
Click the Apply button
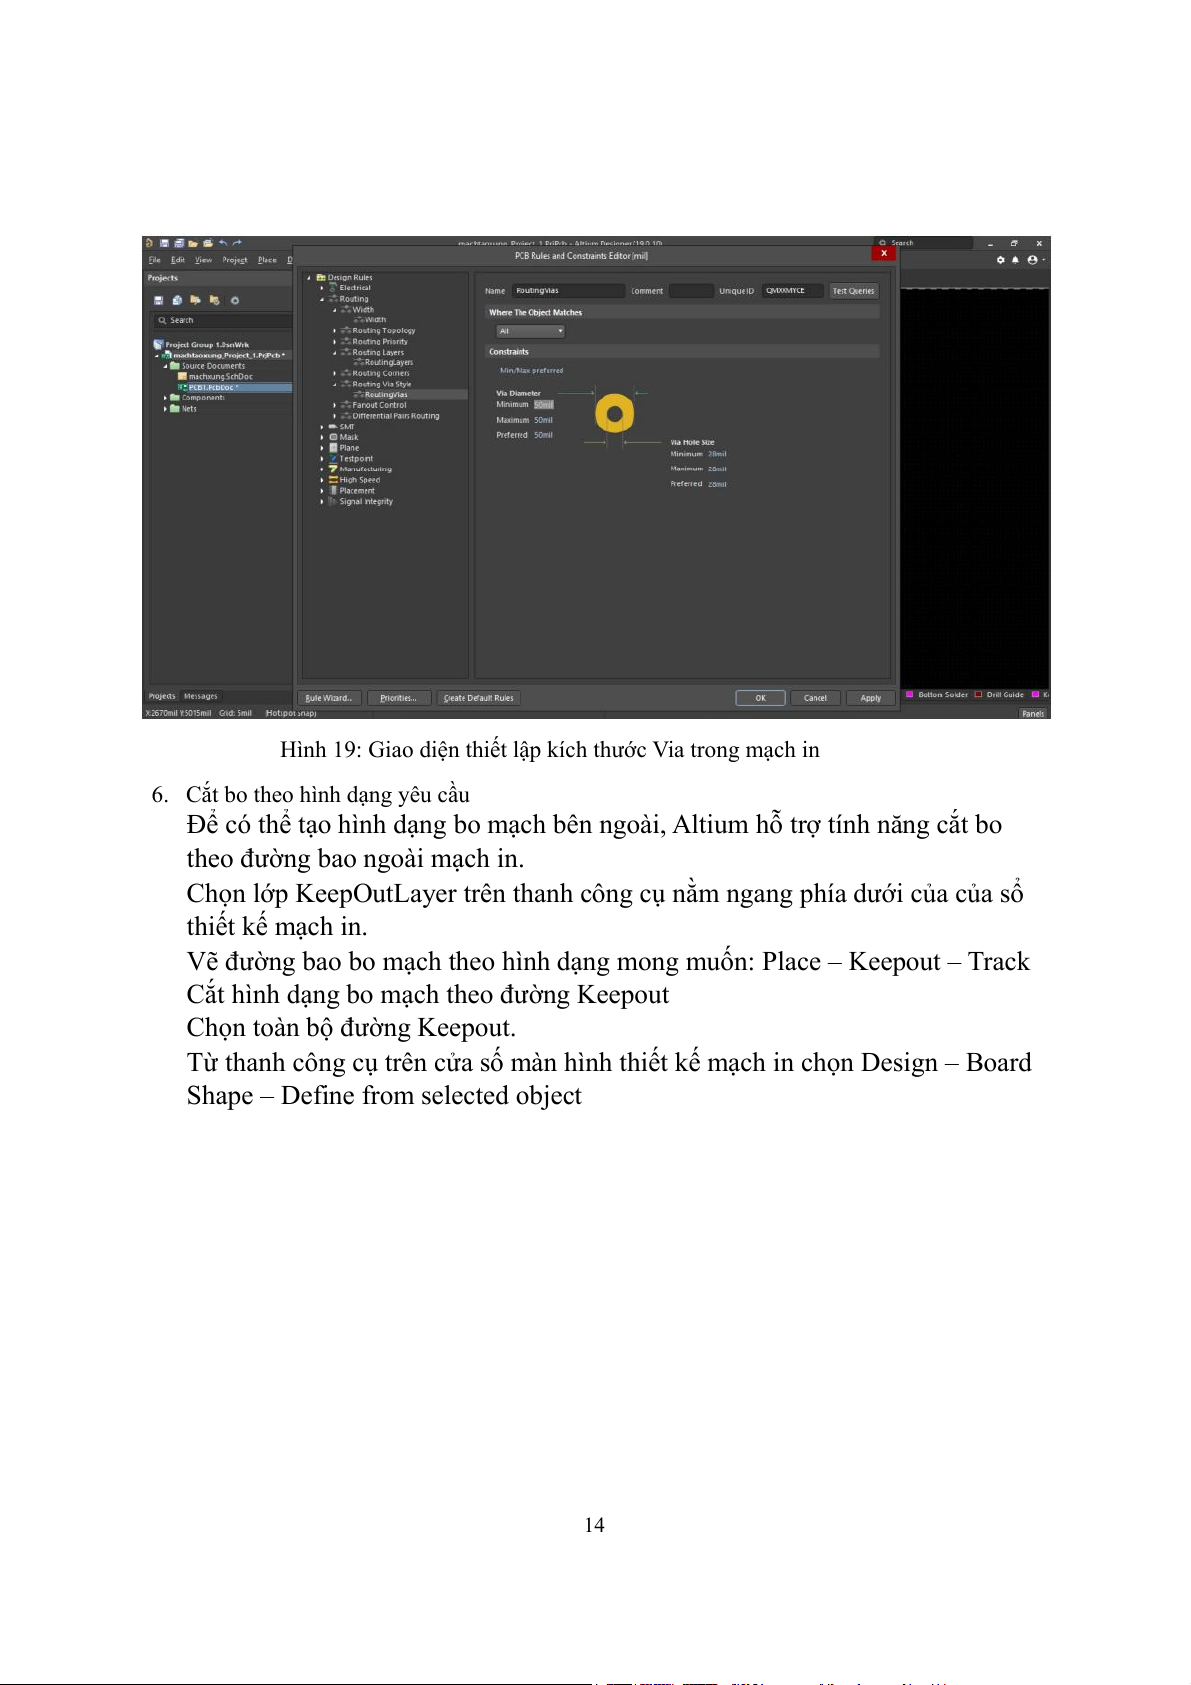[x=870, y=698]
